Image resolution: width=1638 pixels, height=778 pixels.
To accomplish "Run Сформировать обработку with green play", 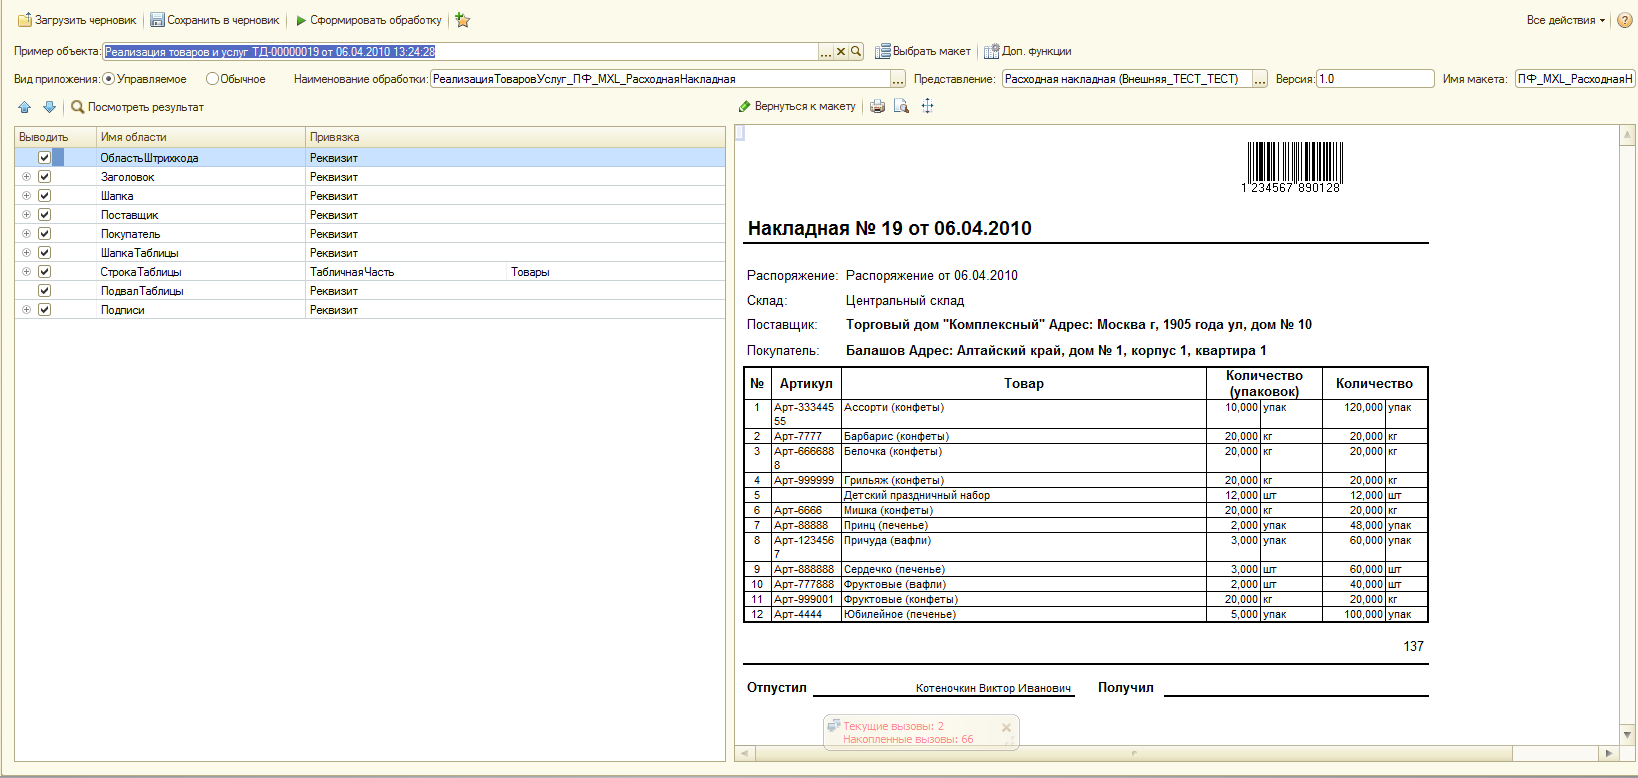I will pos(368,20).
